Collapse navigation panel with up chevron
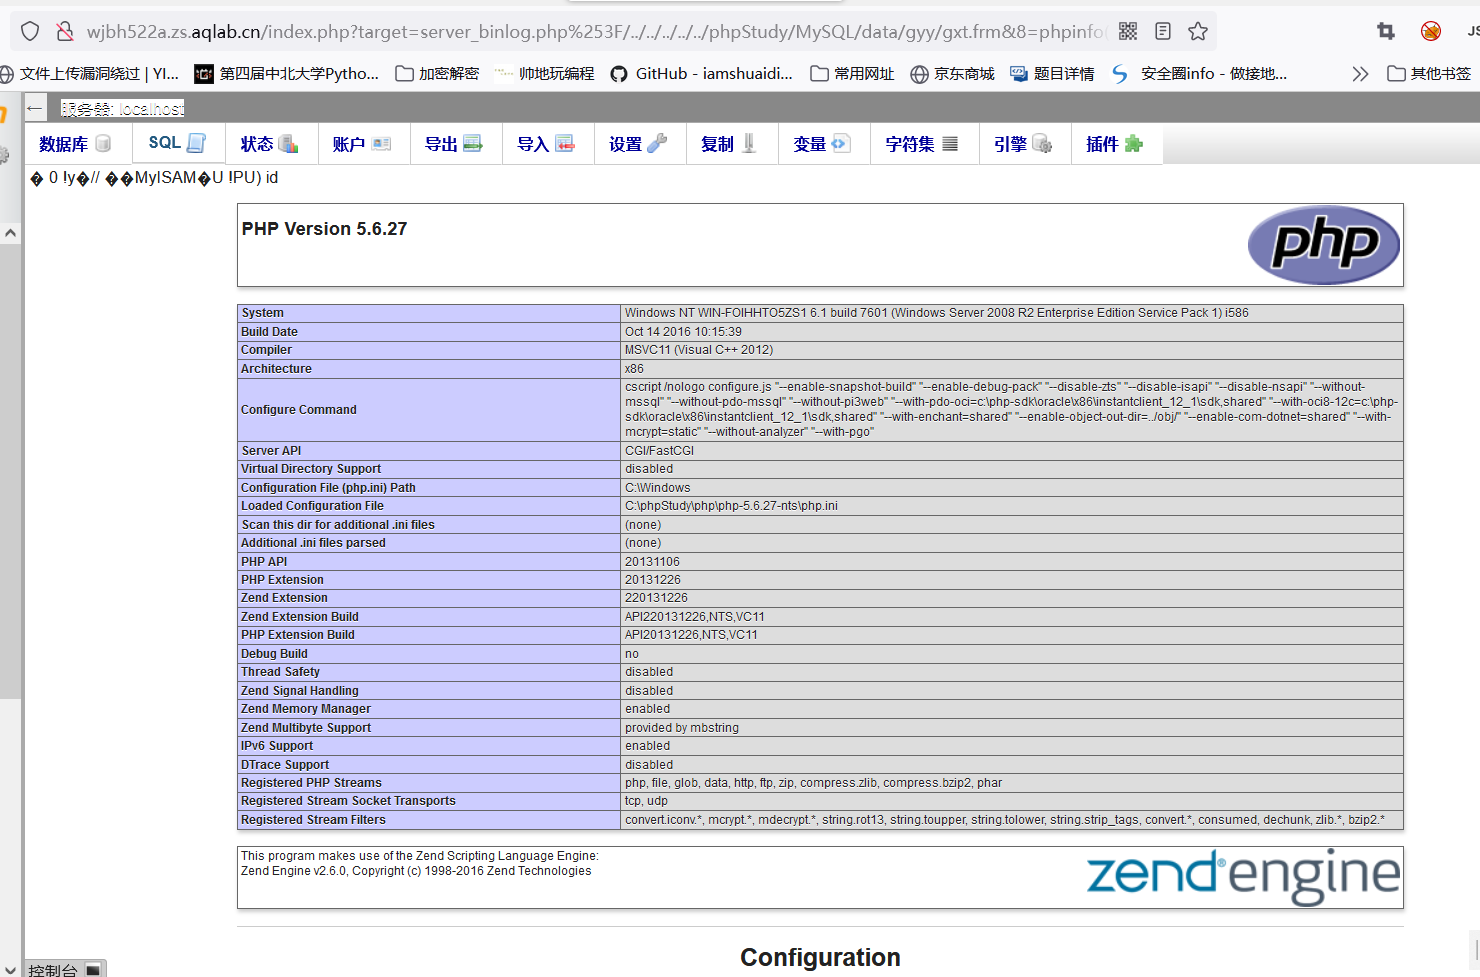The height and width of the screenshot is (977, 1480). [10, 233]
